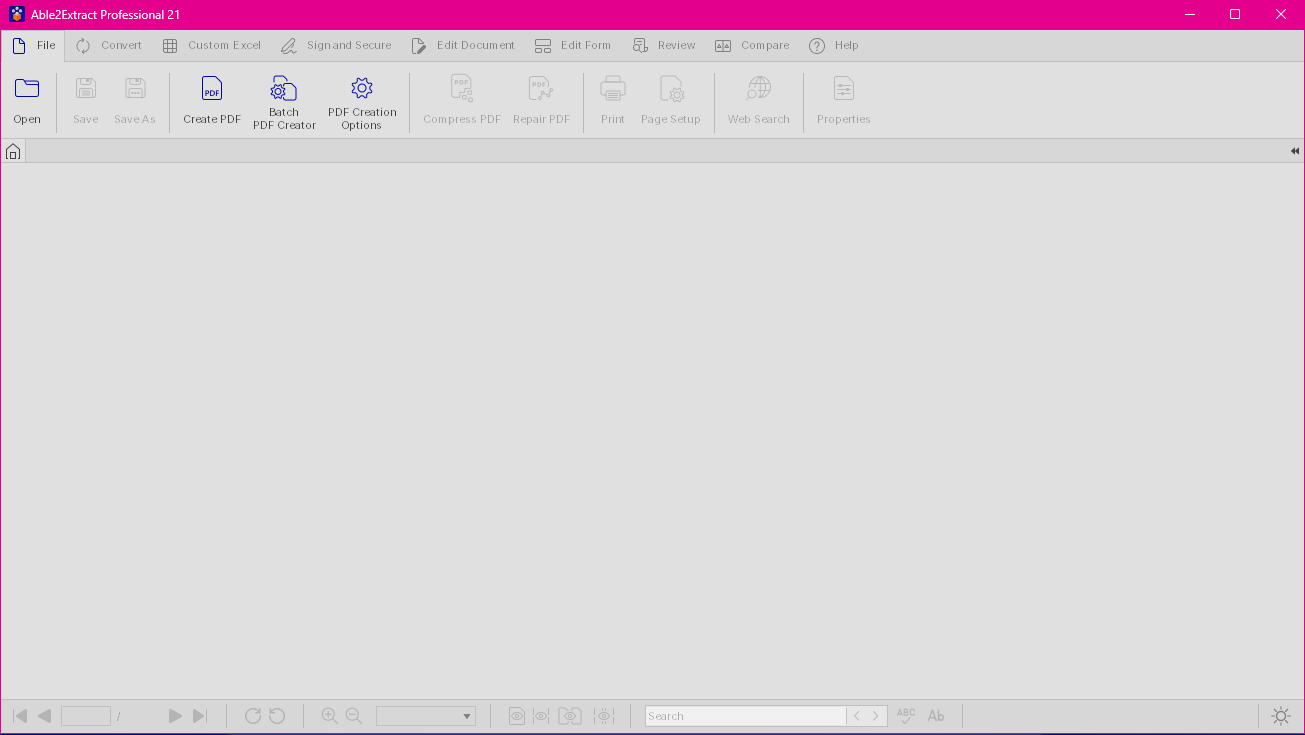Click the Compress PDF icon
The width and height of the screenshot is (1305, 735).
[x=461, y=89]
